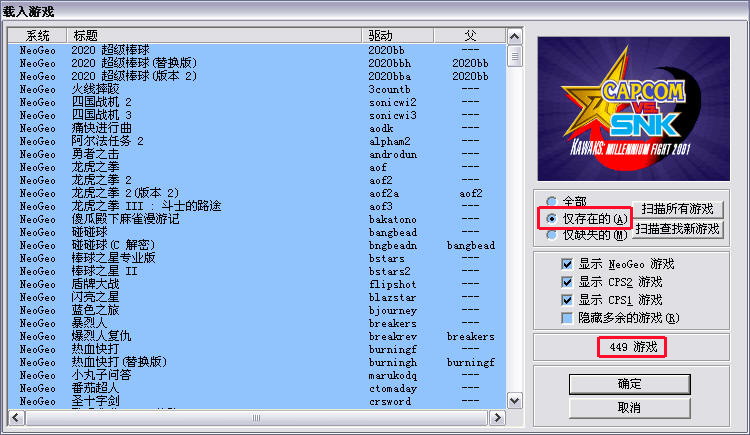750x435 pixels.
Task: Click the horizontal scroll right arrow
Action: tap(497, 418)
